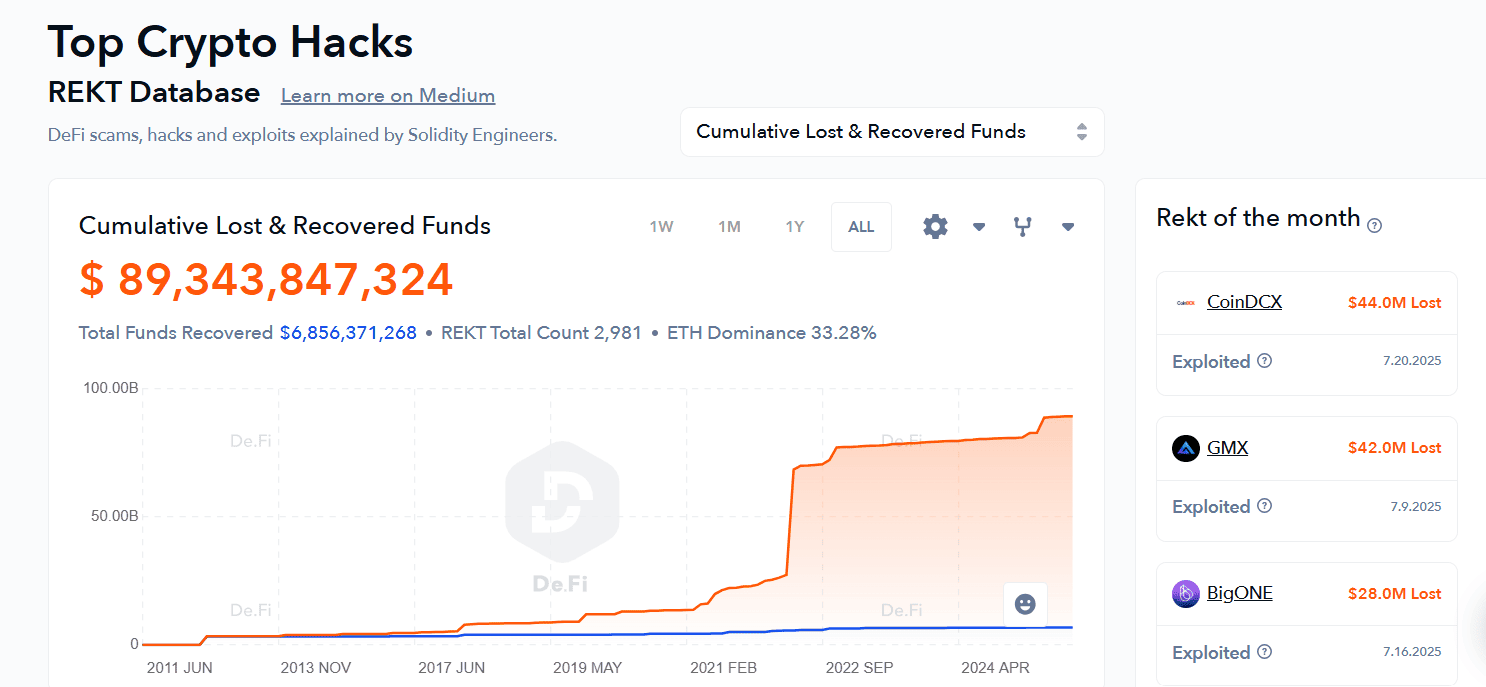This screenshot has height=687, width=1486.
Task: Click the REKT Database subheading
Action: click(x=154, y=93)
